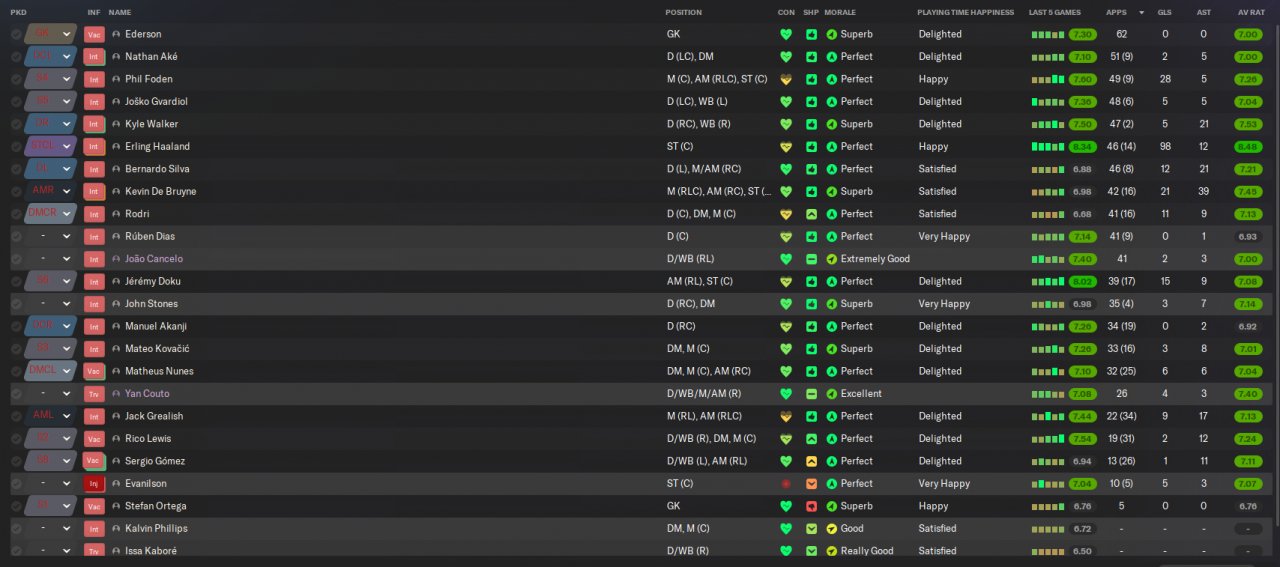
Task: Click Ederson's Vac status badge
Action: [95, 34]
